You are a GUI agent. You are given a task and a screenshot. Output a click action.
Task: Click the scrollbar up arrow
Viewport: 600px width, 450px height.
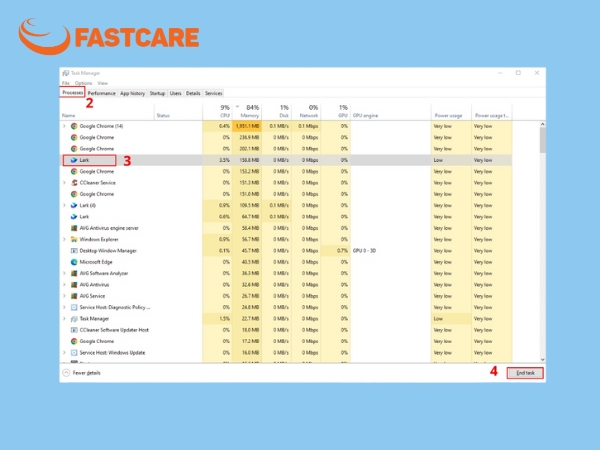coord(542,124)
